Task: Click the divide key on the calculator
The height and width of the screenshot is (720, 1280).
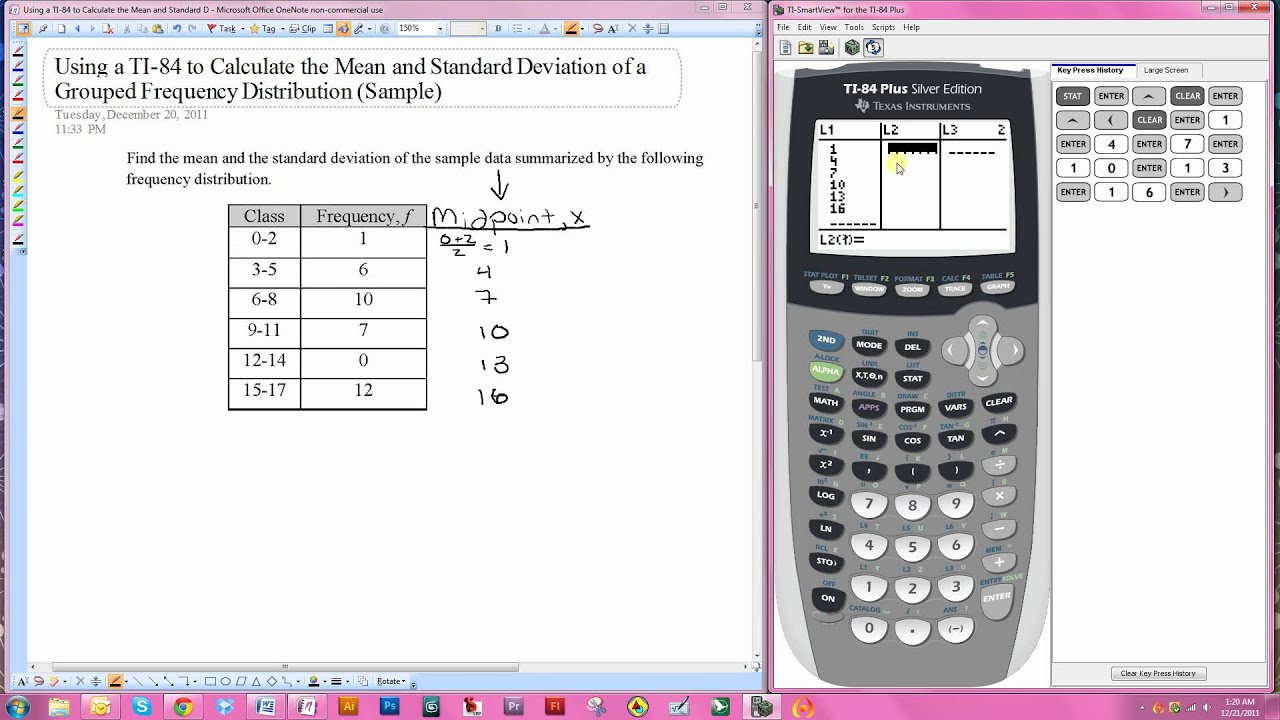Action: (x=999, y=464)
